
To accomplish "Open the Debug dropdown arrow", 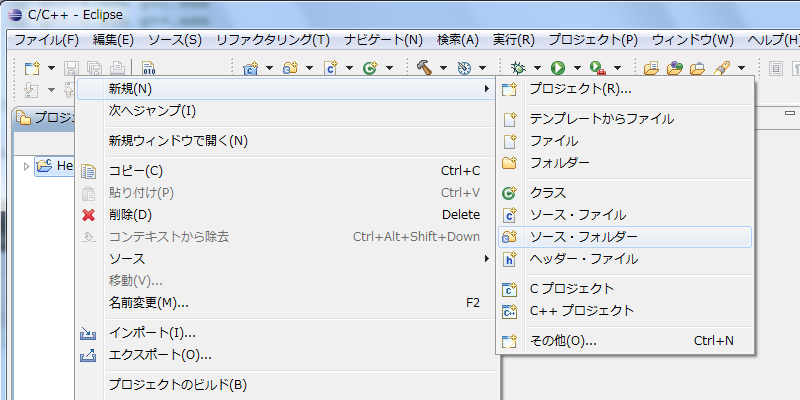I will 537,68.
